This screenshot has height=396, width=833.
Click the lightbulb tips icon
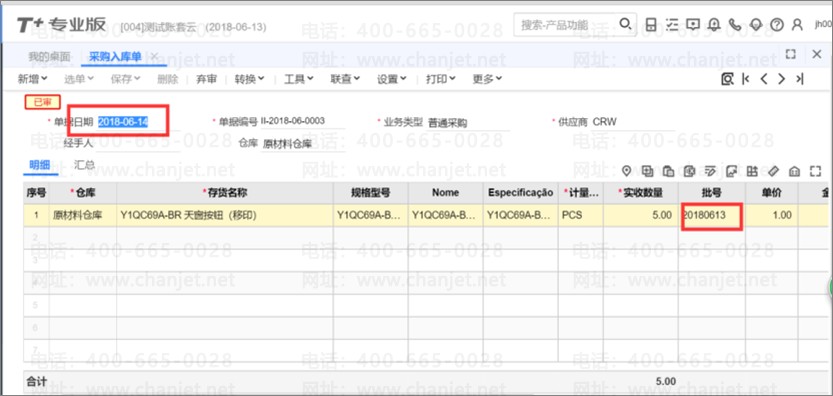pos(756,24)
